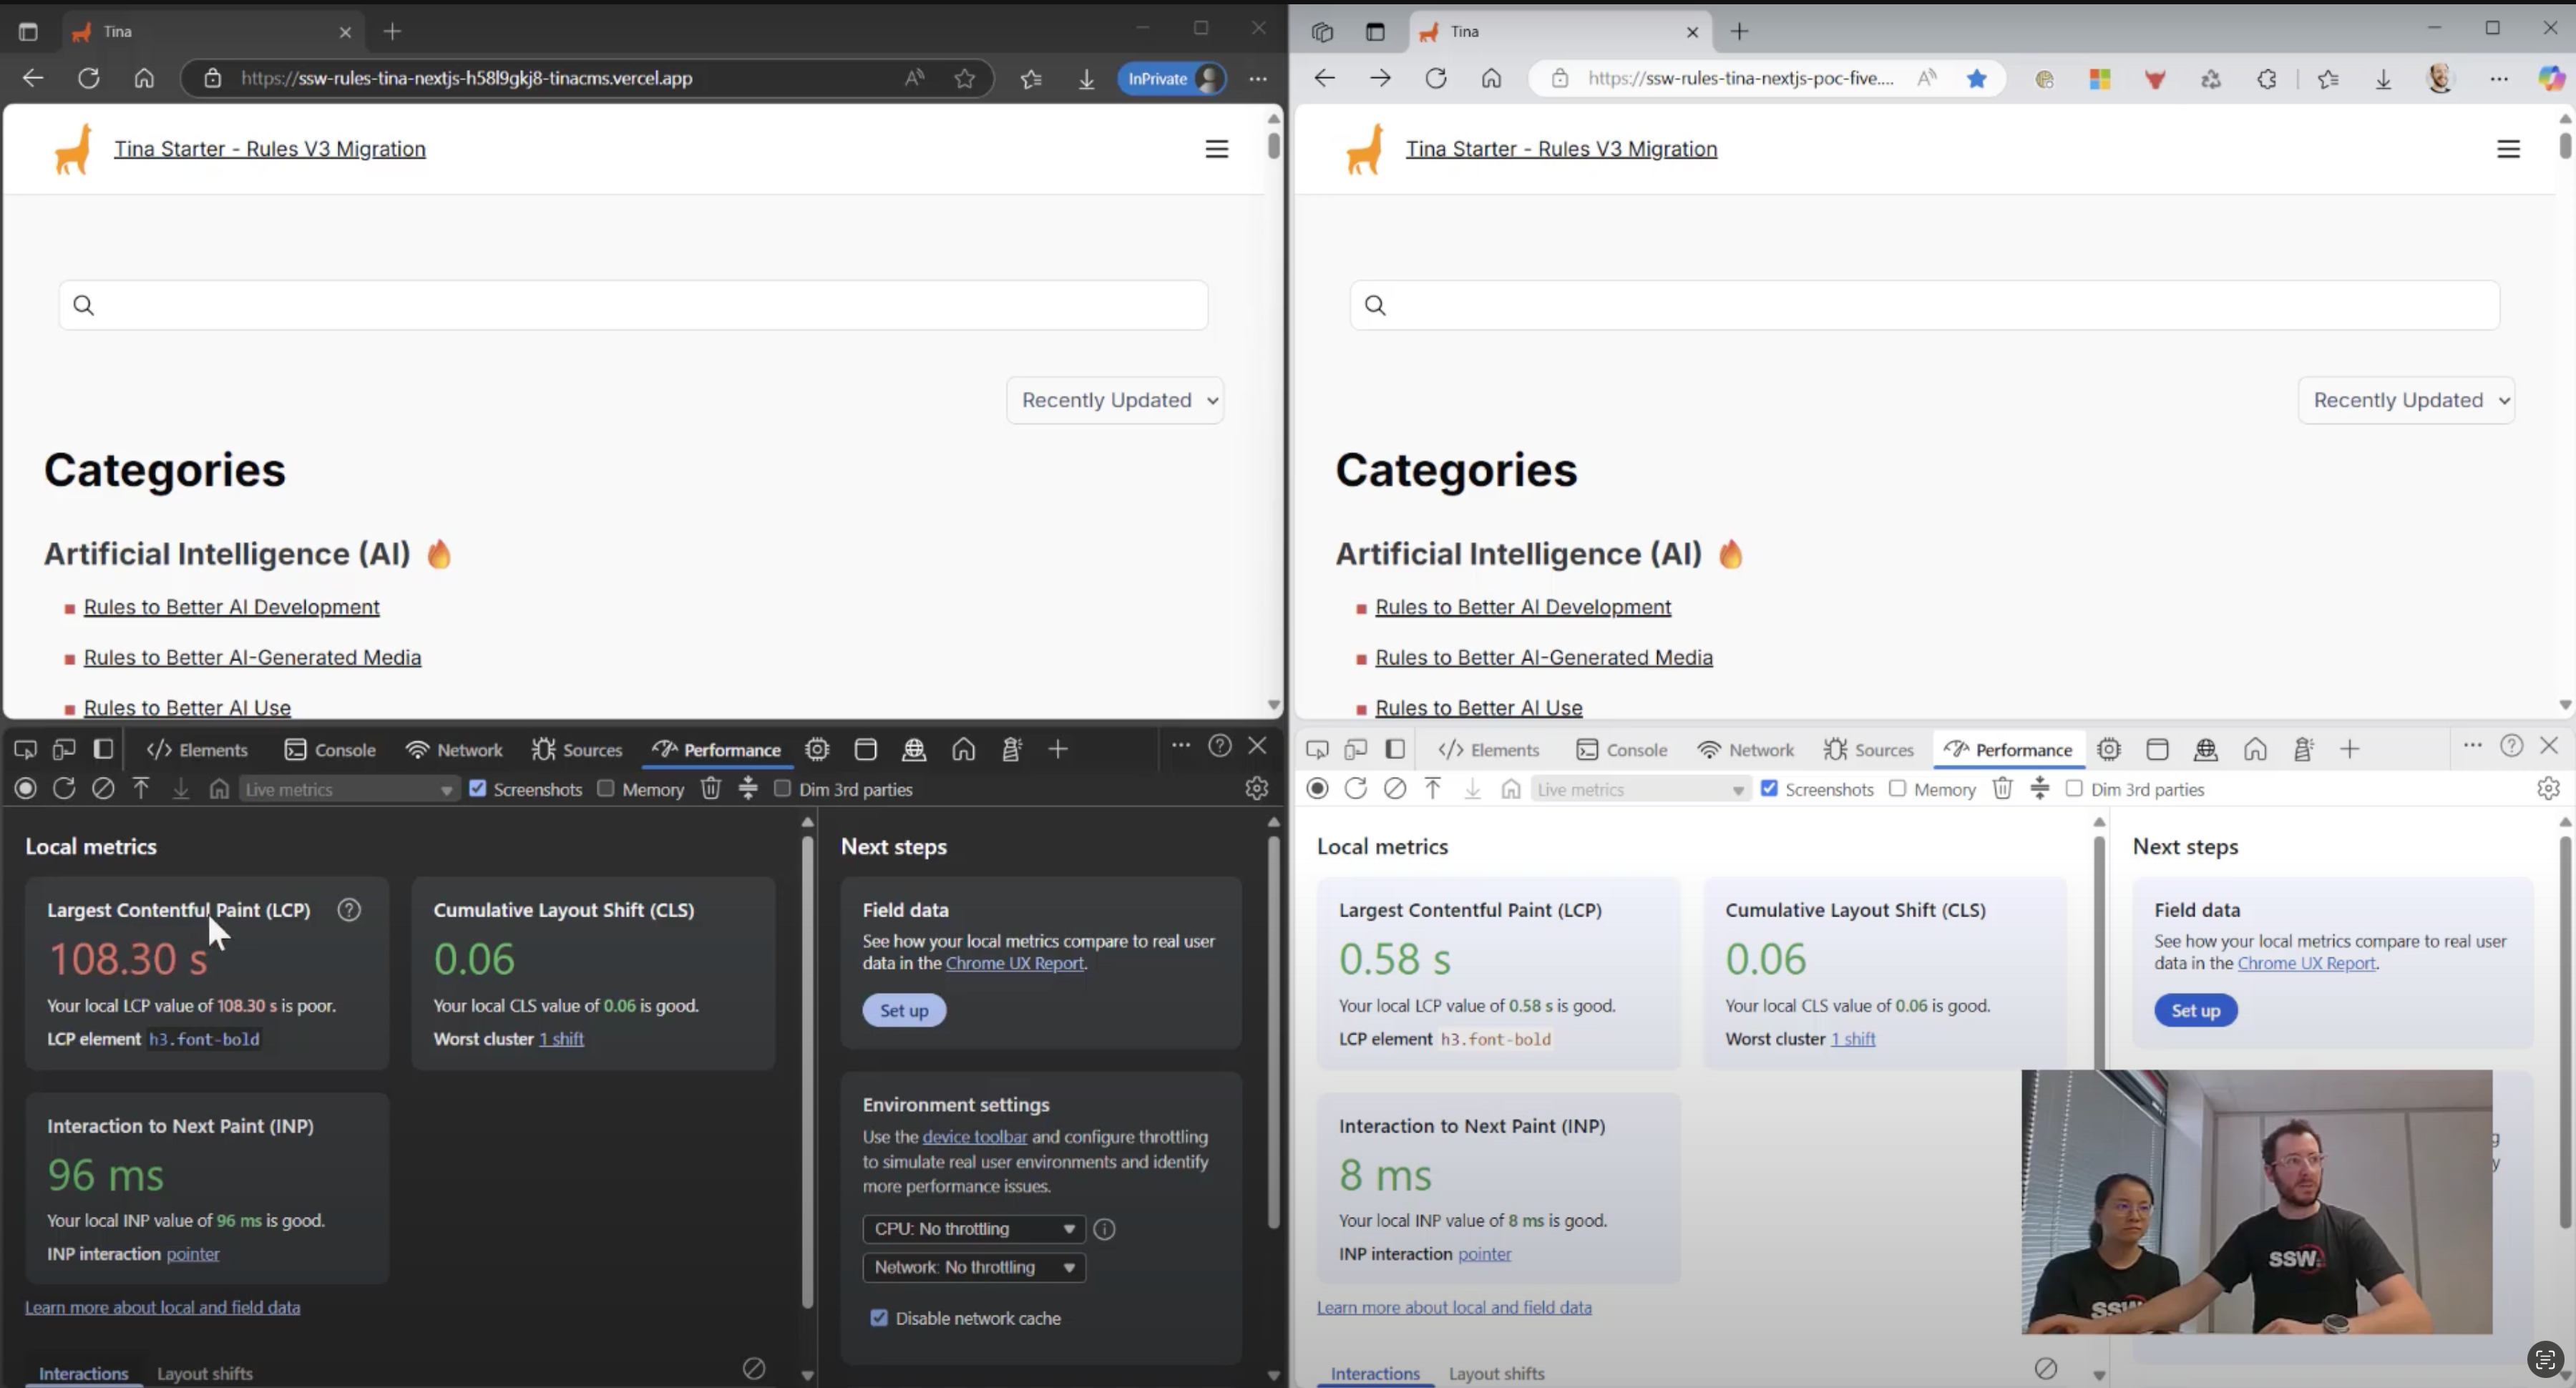
Task: Click the LCP help question mark icon
Action: (349, 910)
